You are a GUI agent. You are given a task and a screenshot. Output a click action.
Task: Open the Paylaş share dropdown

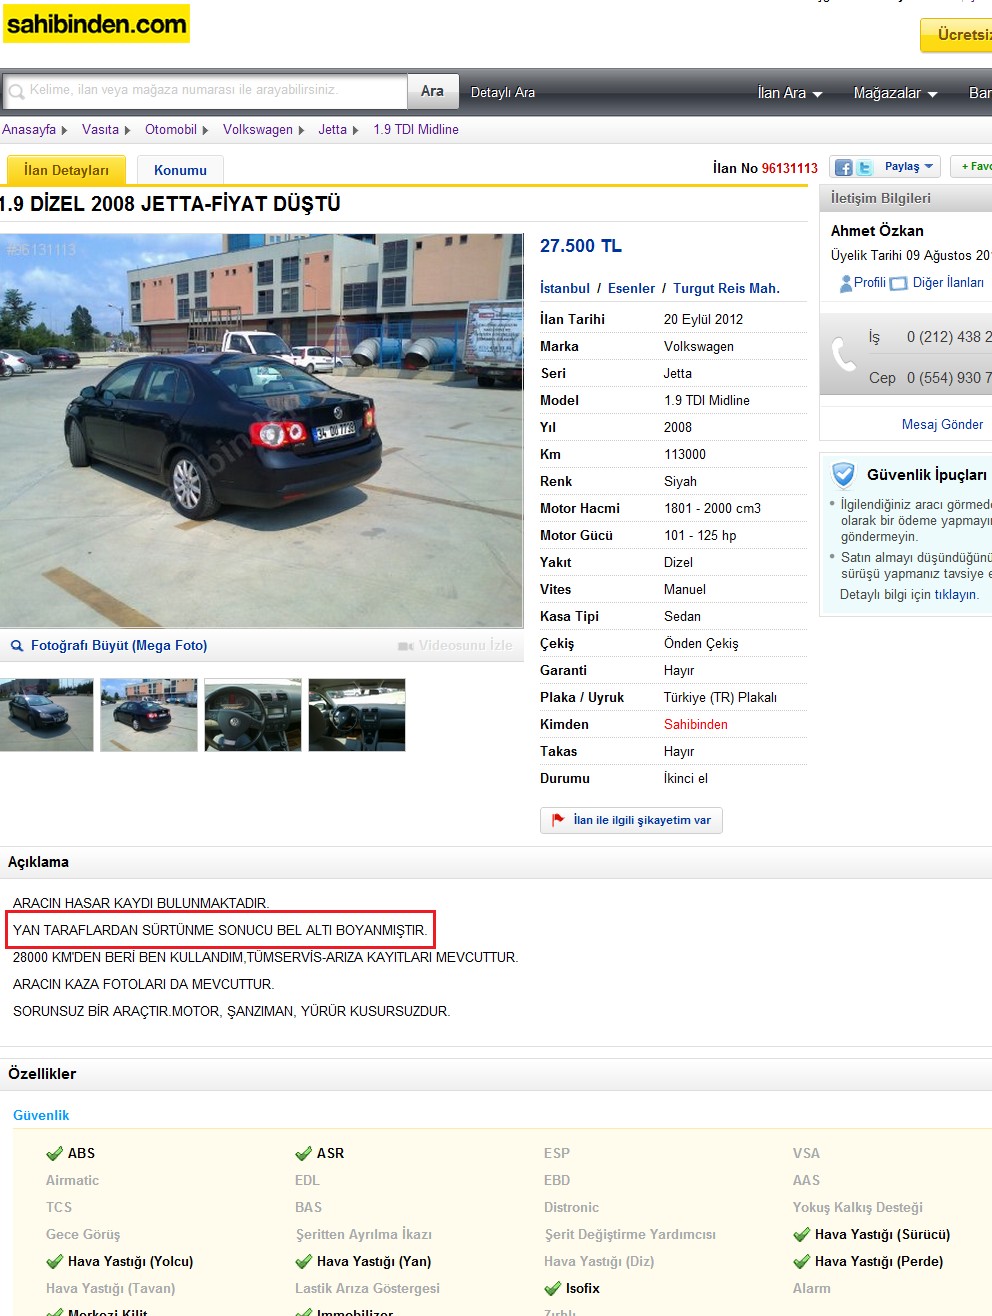(x=908, y=167)
